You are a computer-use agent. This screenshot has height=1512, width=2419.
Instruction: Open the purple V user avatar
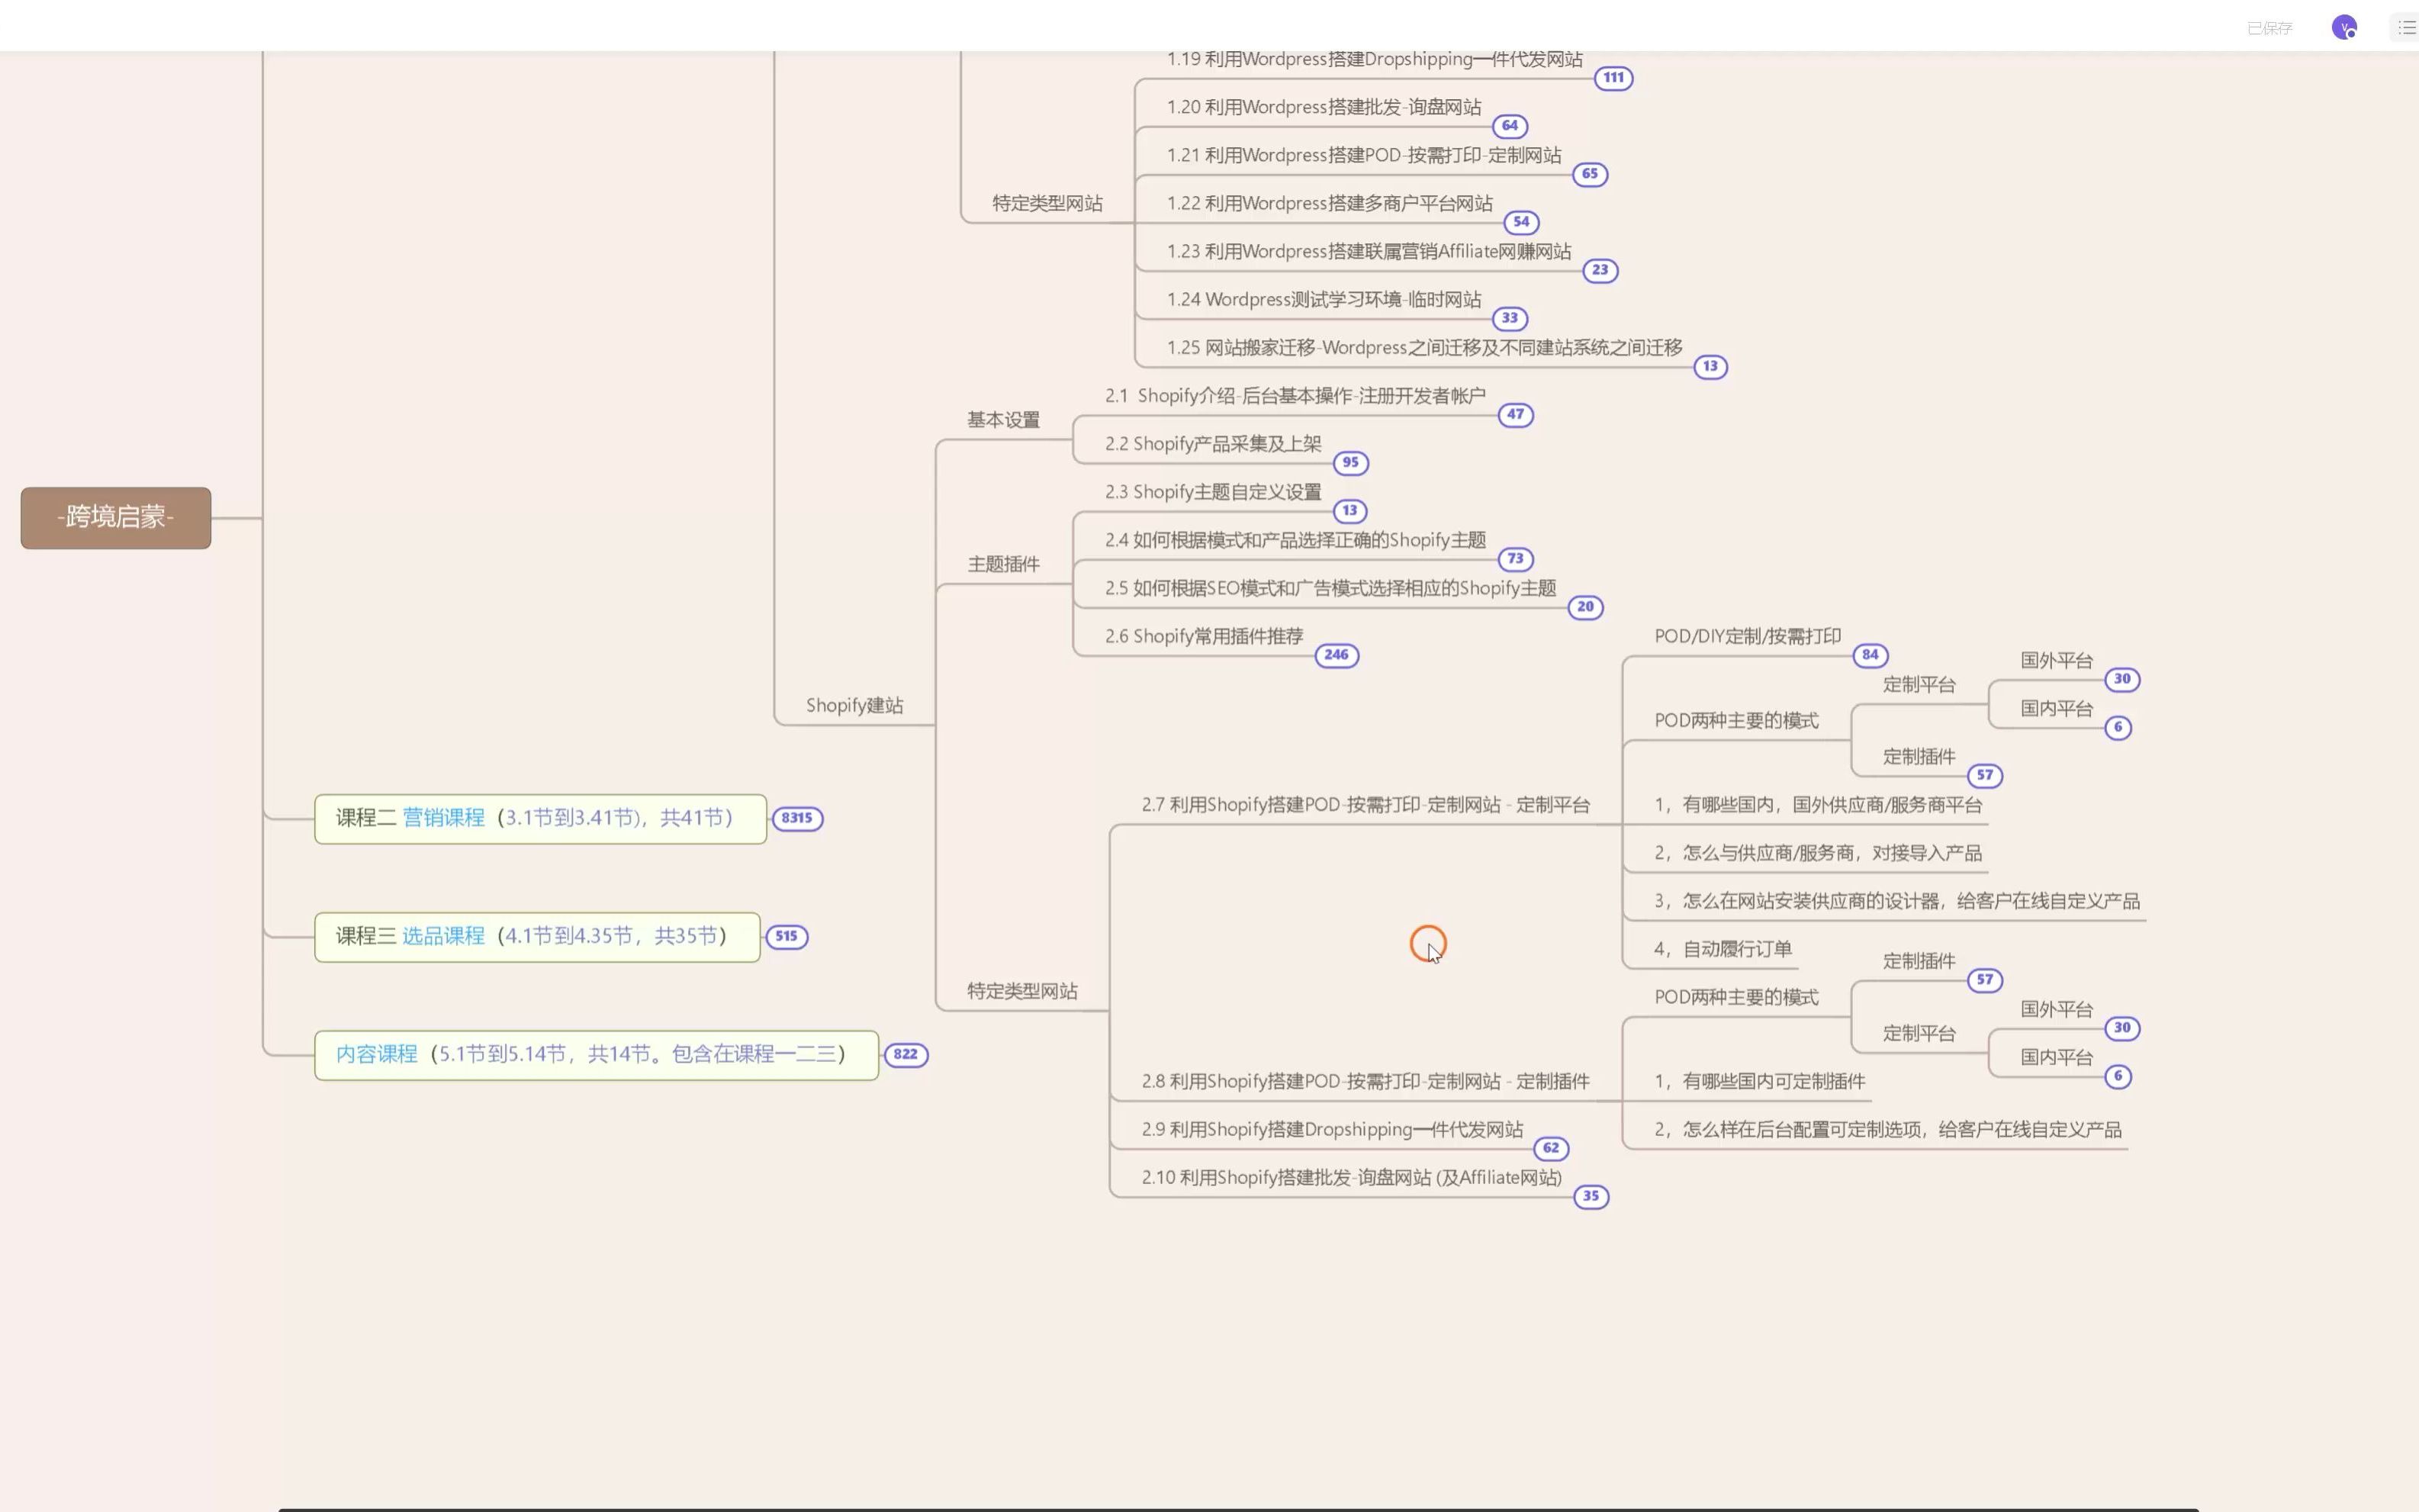[2343, 27]
